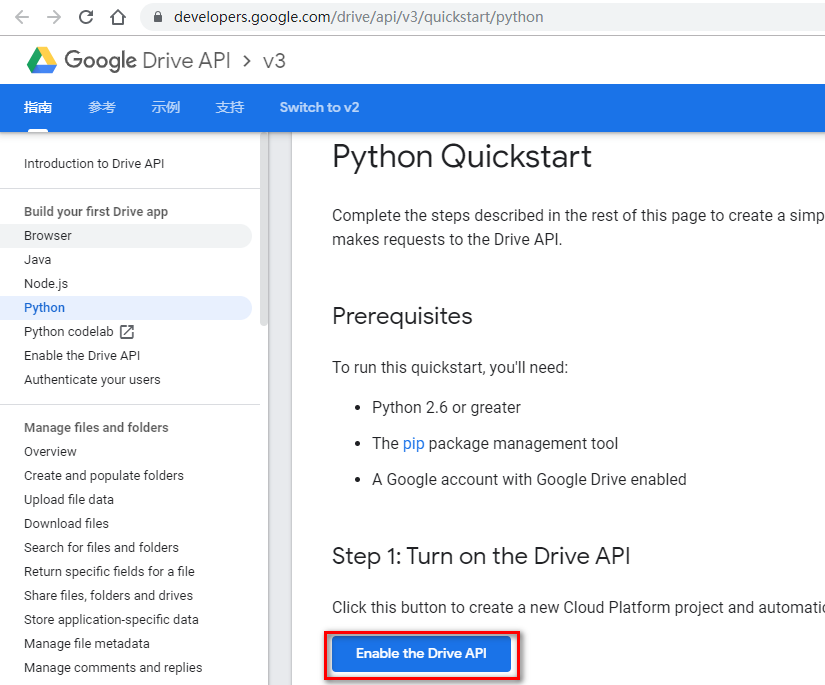This screenshot has width=825, height=685.
Task: Go to browser home page icon
Action: pos(118,17)
